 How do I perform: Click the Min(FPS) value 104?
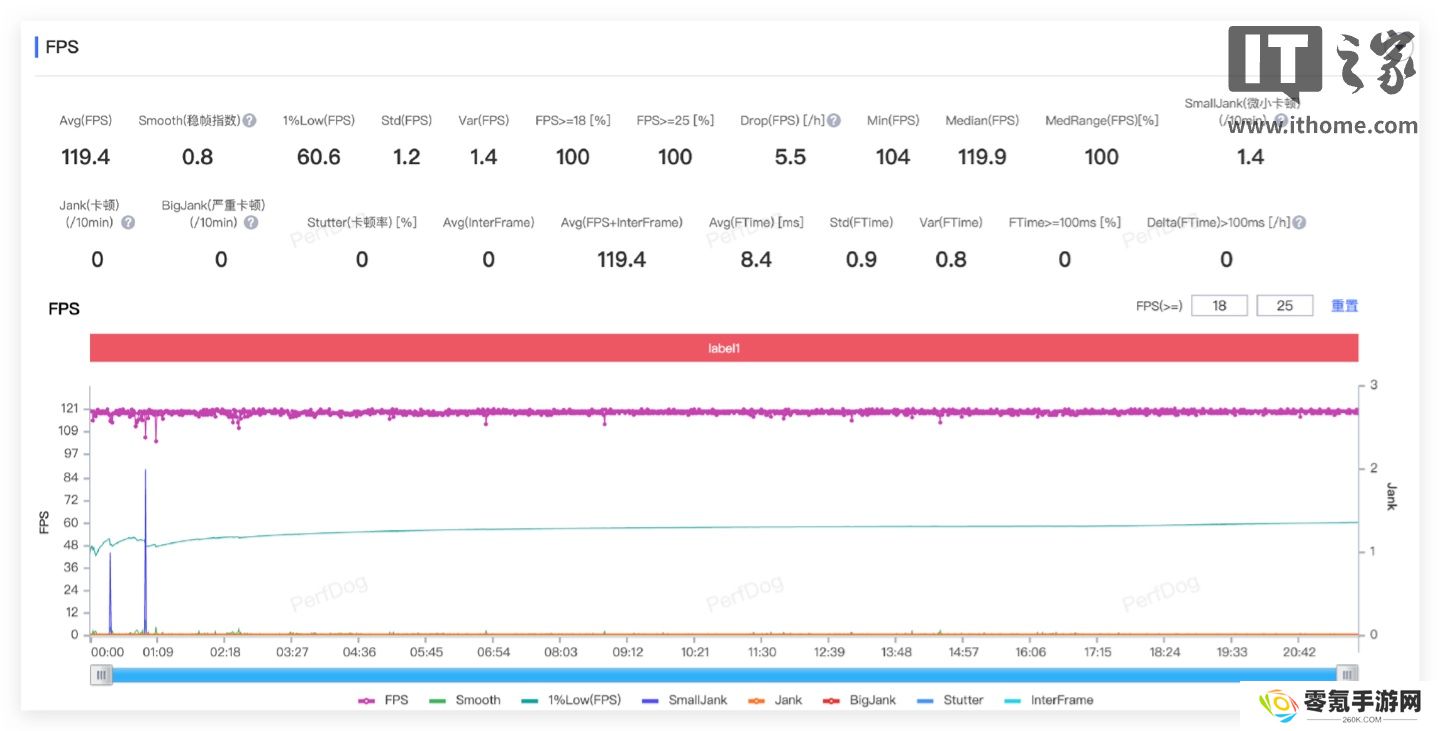tap(893, 157)
